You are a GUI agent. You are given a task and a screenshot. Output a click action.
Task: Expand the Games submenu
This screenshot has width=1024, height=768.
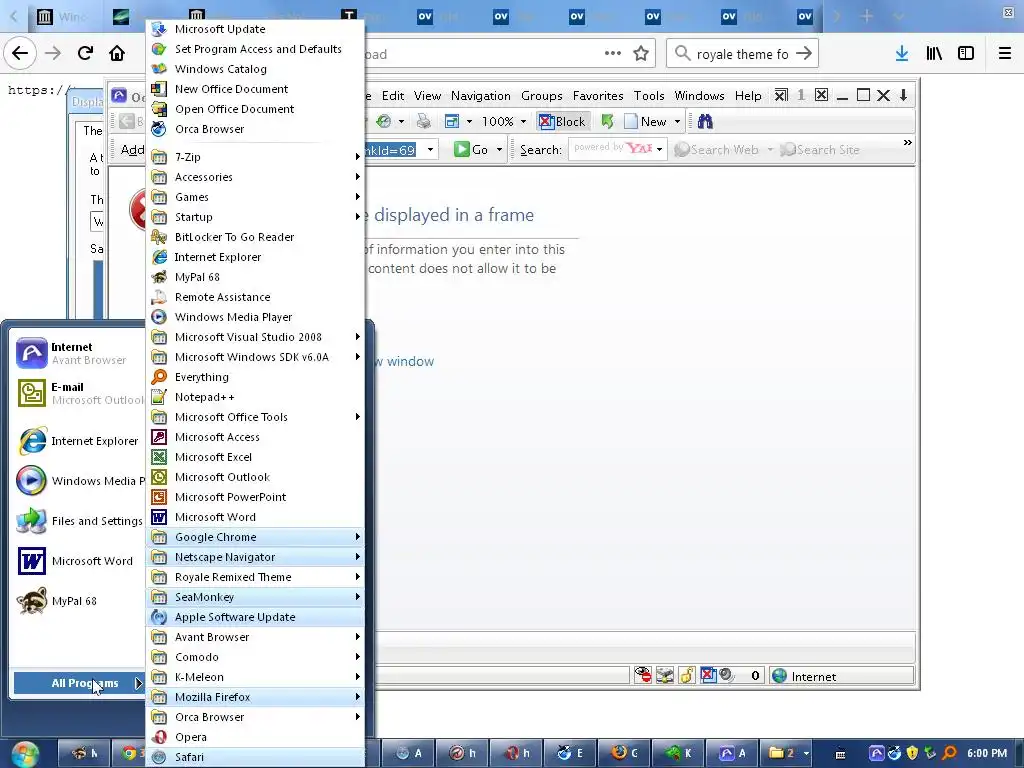255,197
